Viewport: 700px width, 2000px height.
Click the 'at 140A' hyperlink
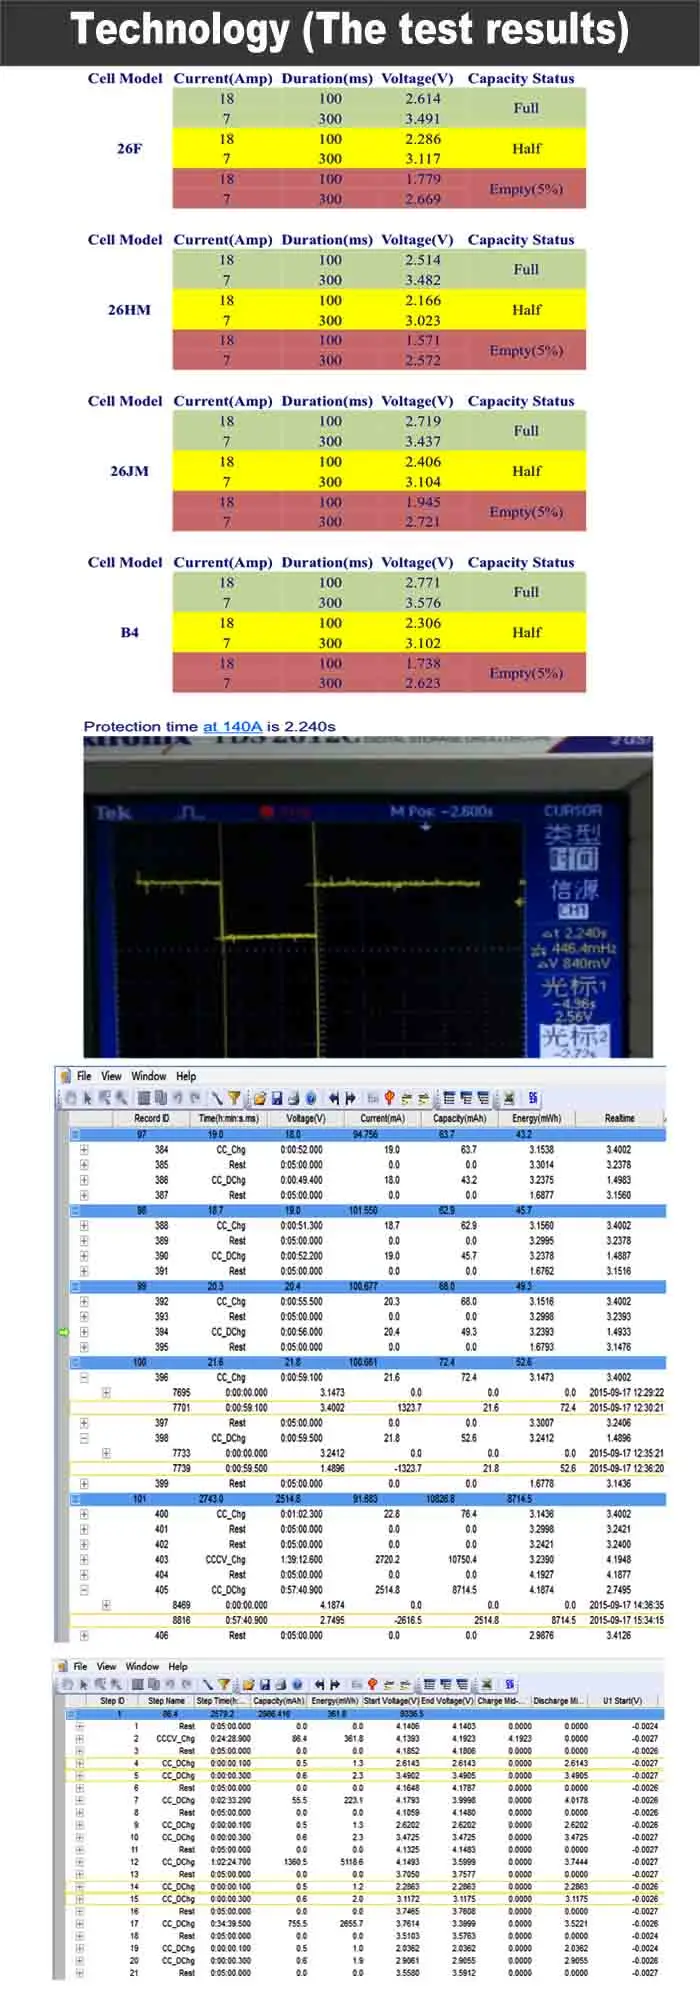(x=232, y=726)
